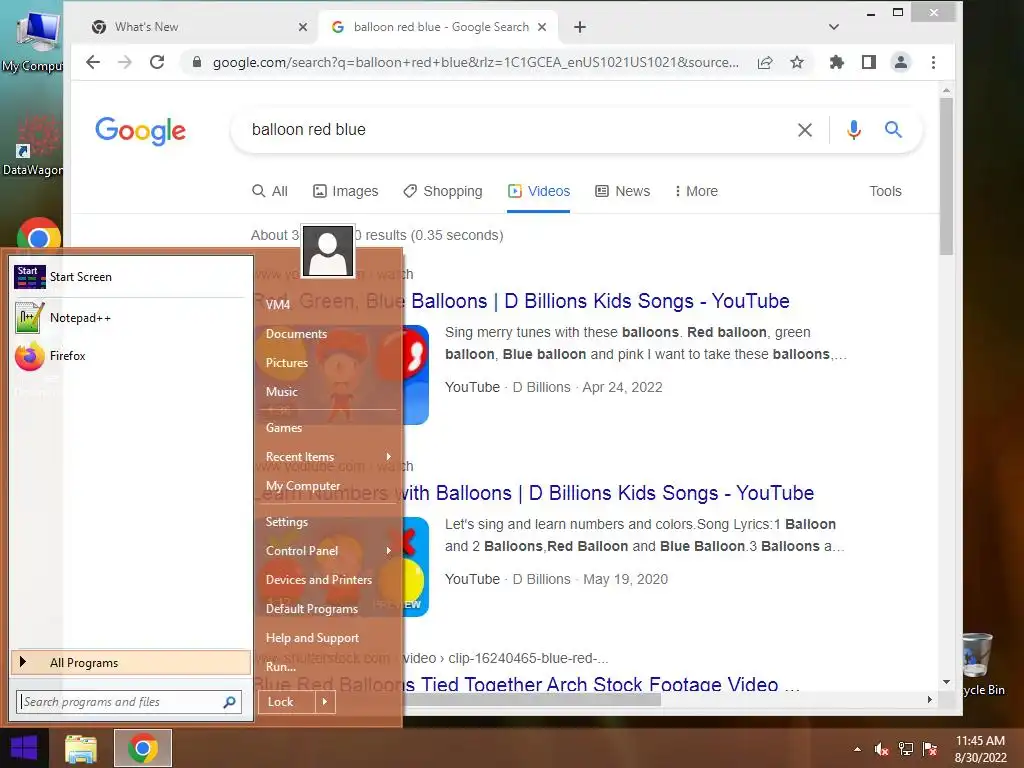Reload the Google search page
The height and width of the screenshot is (768, 1024).
pyautogui.click(x=157, y=63)
